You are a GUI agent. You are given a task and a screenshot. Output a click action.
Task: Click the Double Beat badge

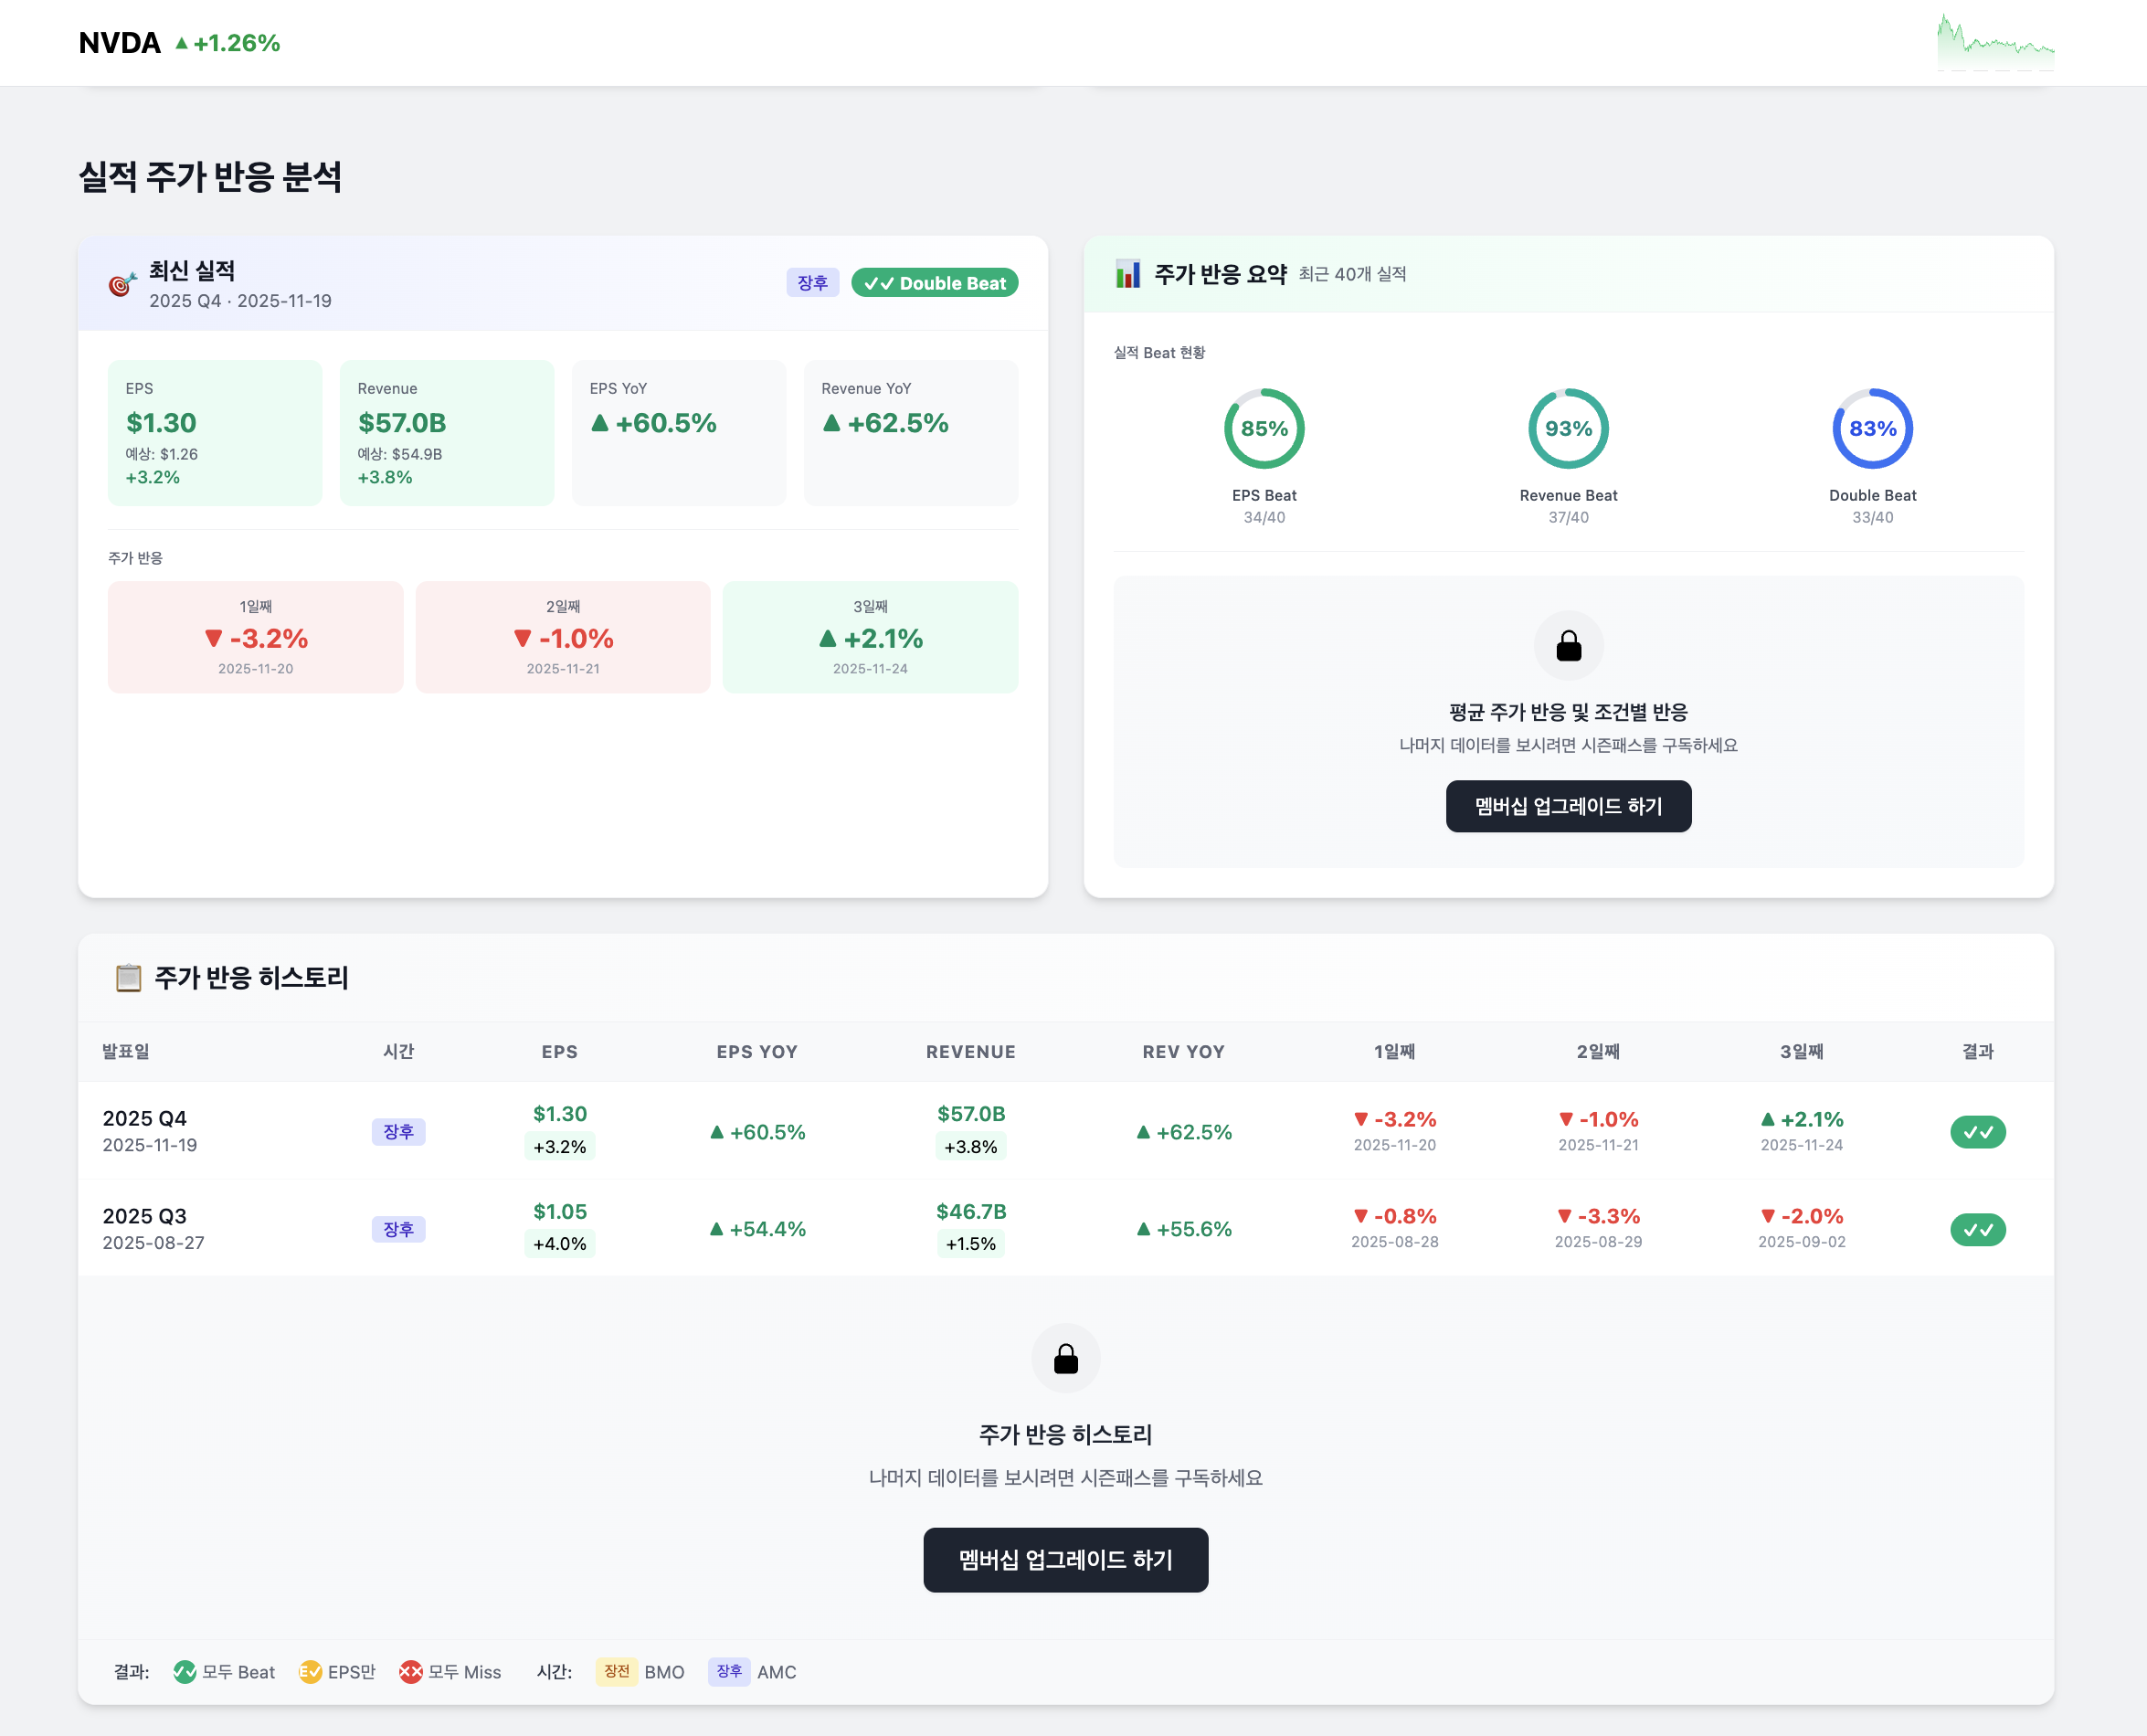coord(934,283)
